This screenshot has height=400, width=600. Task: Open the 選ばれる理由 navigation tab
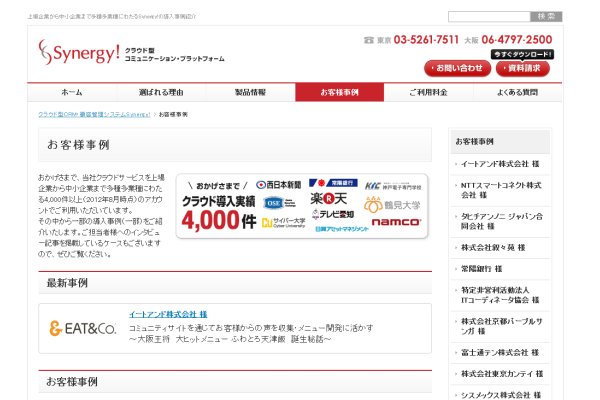(x=161, y=92)
